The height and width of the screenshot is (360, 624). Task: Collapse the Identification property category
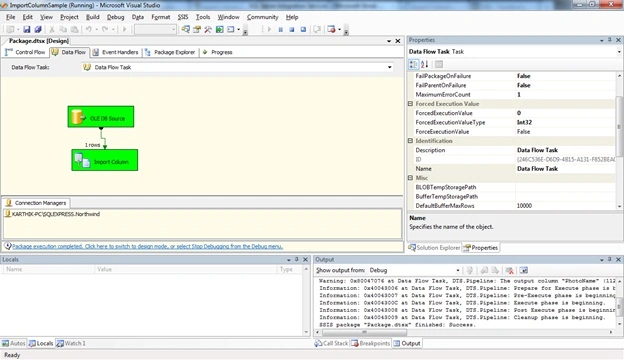pyautogui.click(x=410, y=141)
